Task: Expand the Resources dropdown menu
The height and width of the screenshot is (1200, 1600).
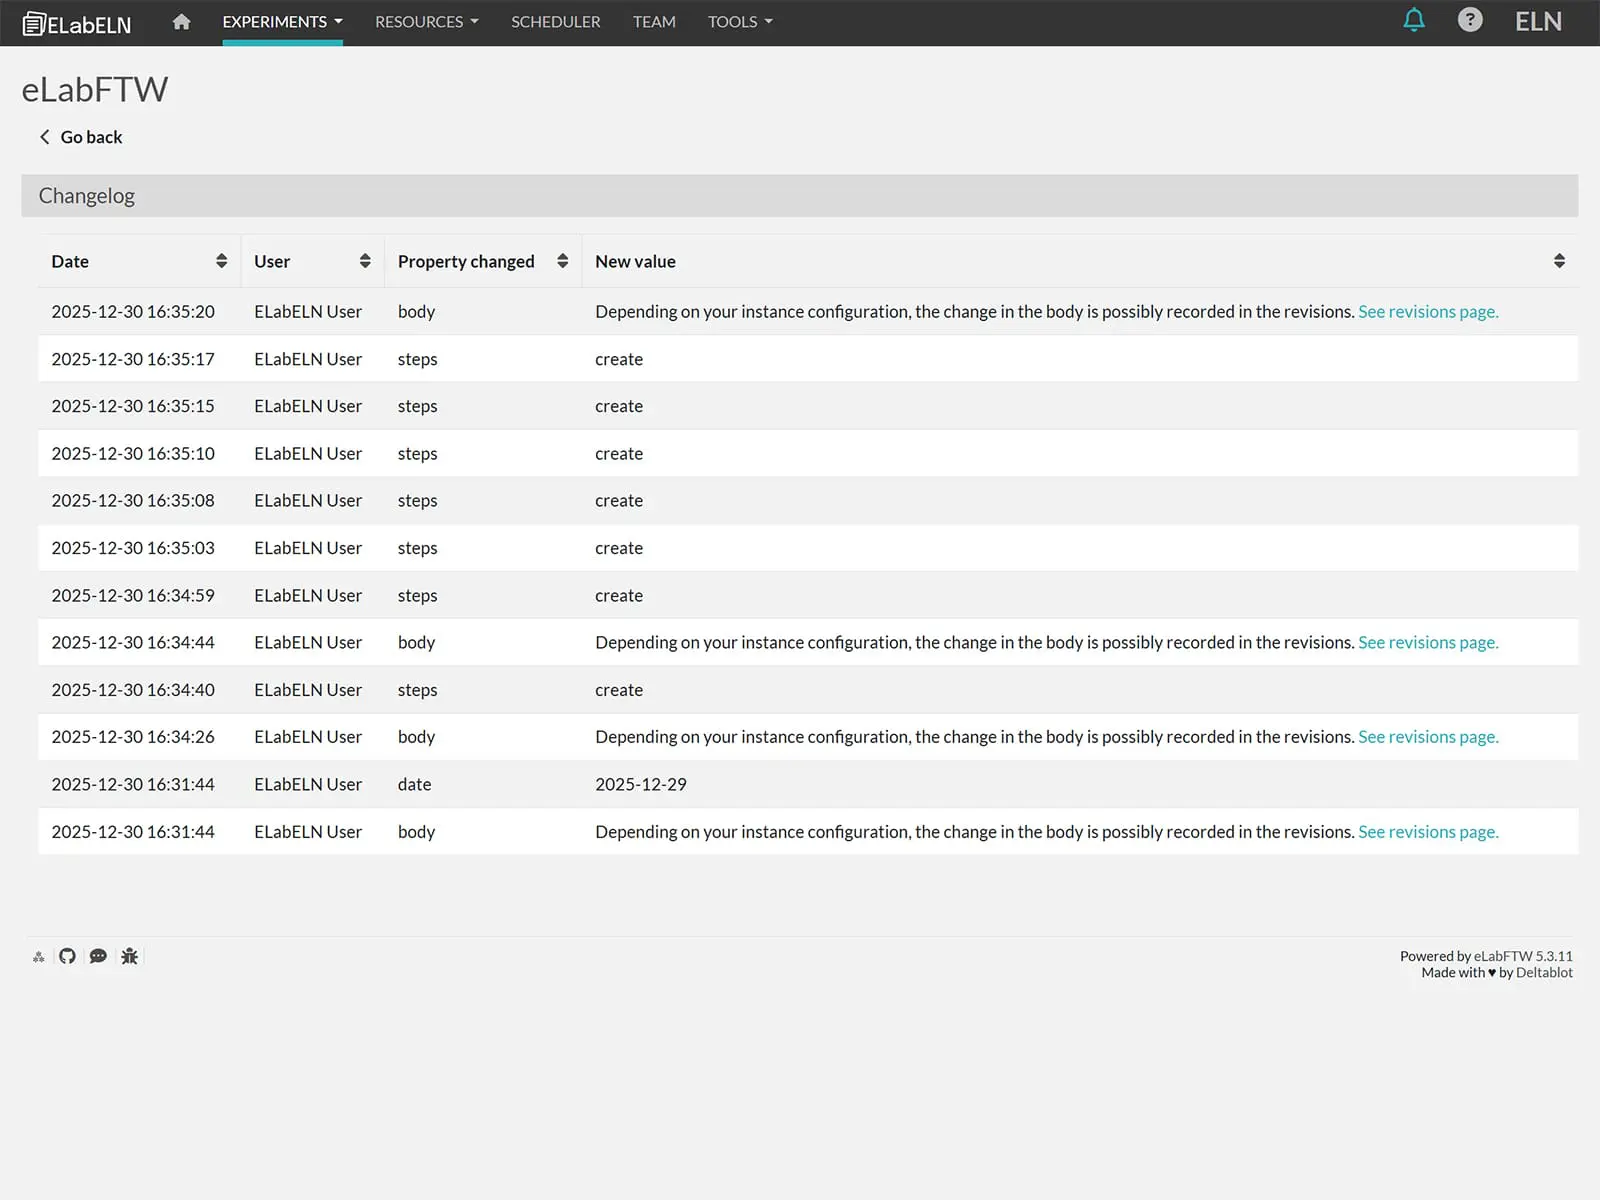Action: [x=426, y=22]
